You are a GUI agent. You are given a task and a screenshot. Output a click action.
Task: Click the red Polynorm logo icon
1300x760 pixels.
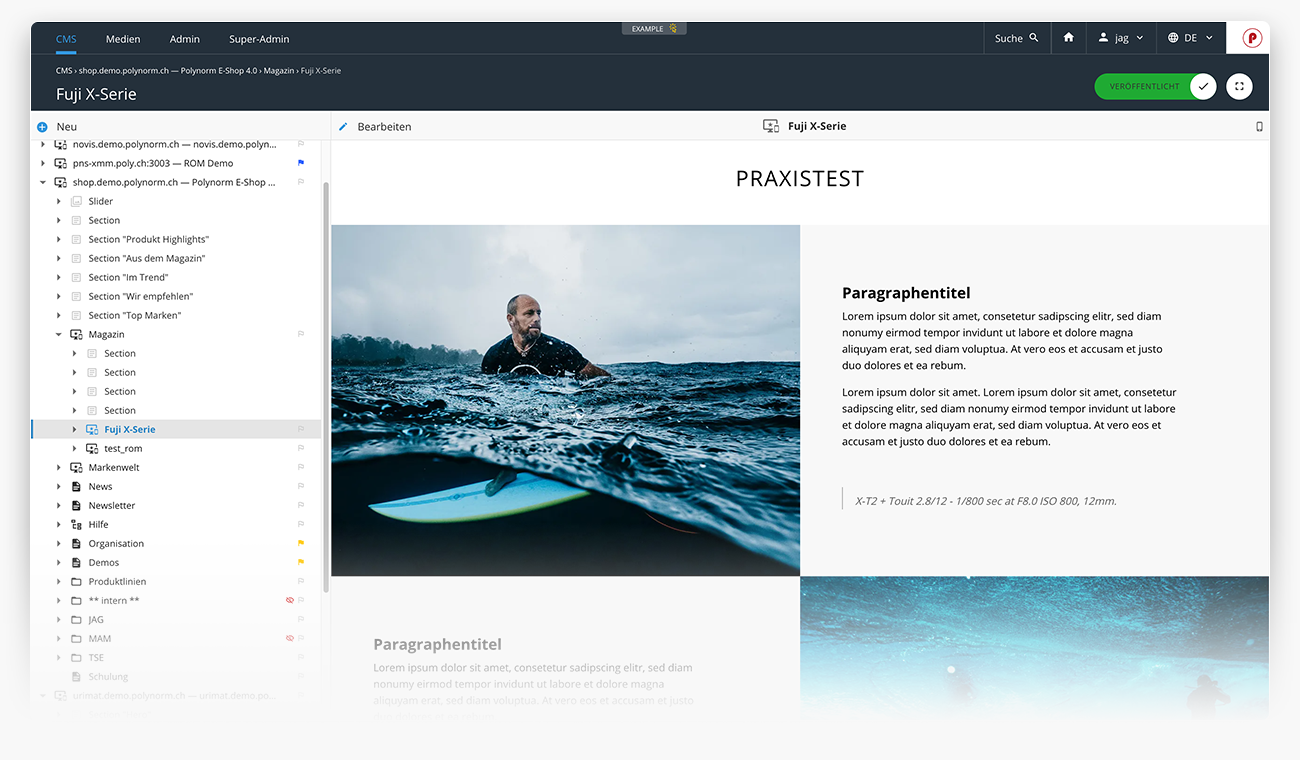(1251, 38)
